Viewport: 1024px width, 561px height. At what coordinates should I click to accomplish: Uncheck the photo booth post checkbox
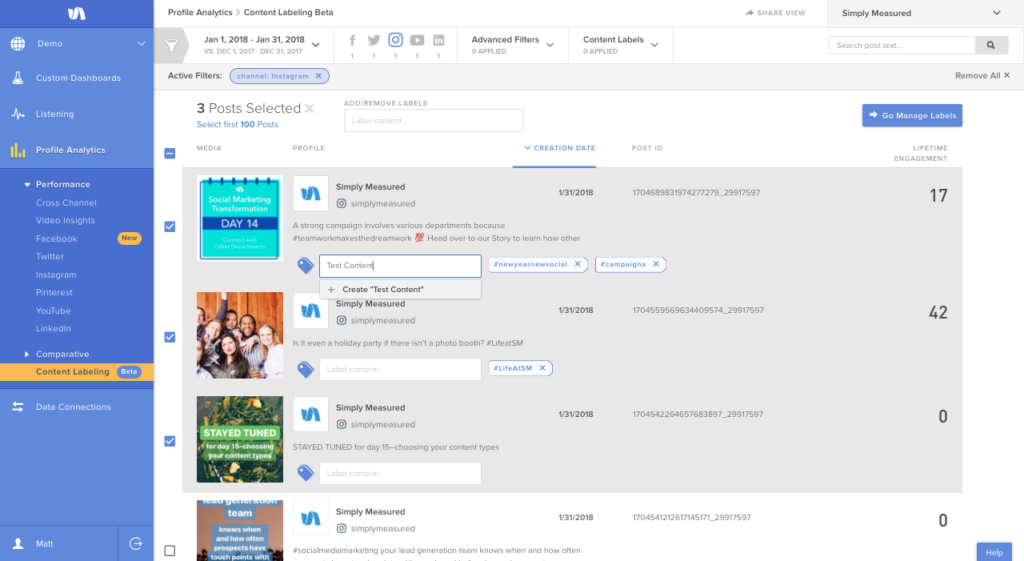tap(170, 337)
